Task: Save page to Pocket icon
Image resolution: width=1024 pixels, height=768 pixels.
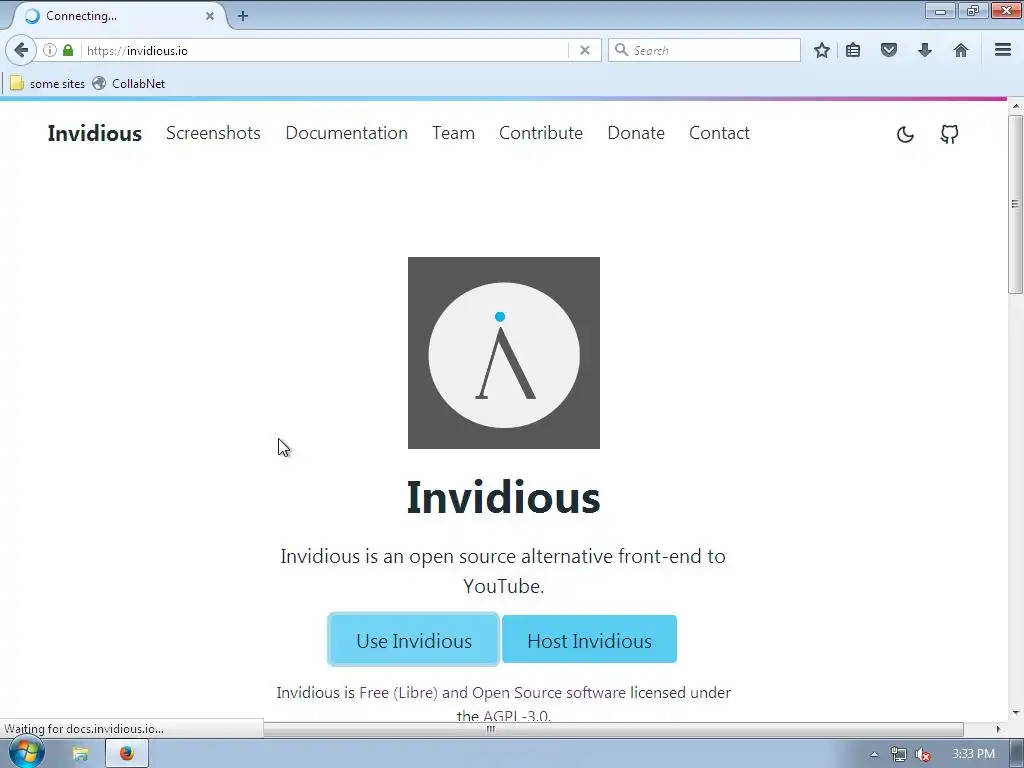Action: pos(889,50)
